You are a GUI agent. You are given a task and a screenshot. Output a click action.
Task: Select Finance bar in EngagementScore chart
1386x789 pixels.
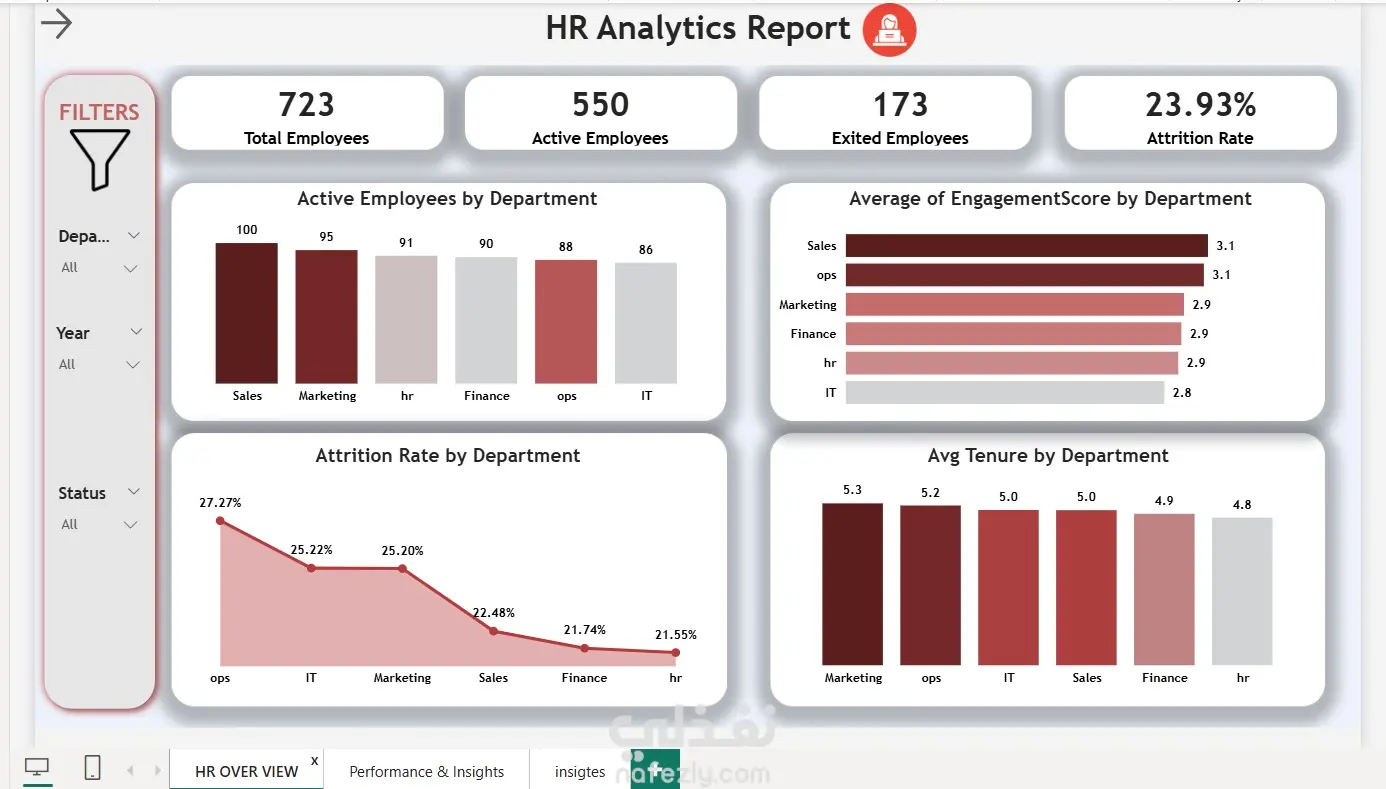(1014, 333)
